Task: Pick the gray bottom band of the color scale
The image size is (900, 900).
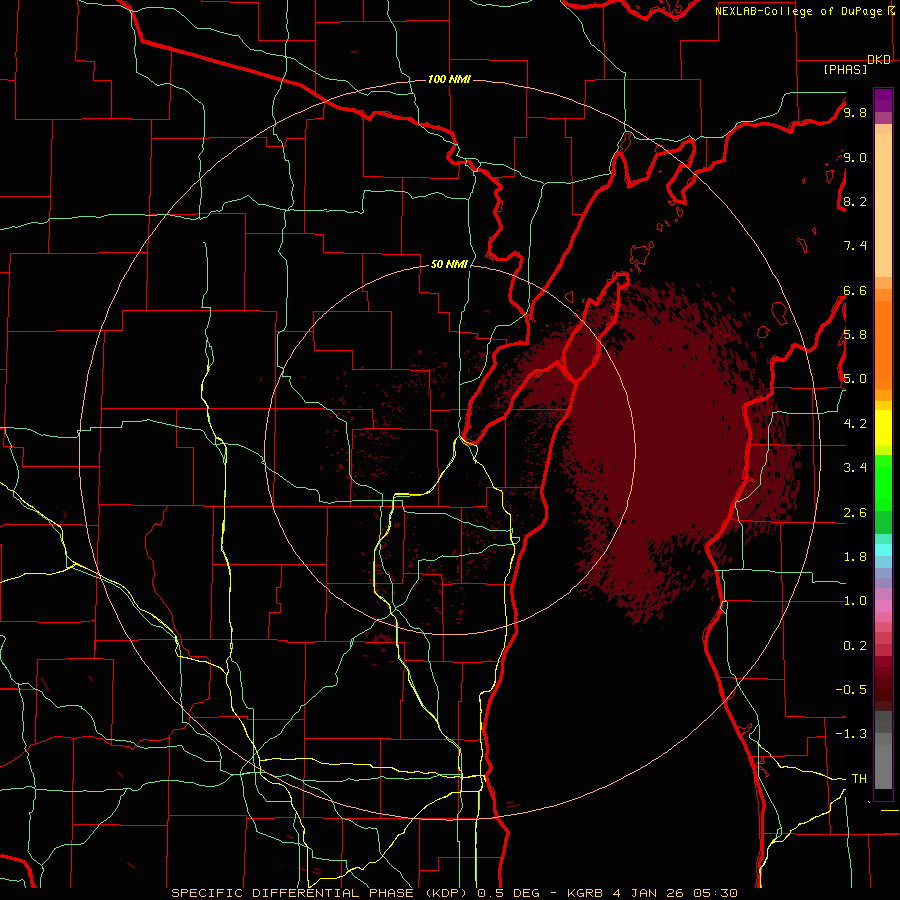Action: tap(883, 756)
